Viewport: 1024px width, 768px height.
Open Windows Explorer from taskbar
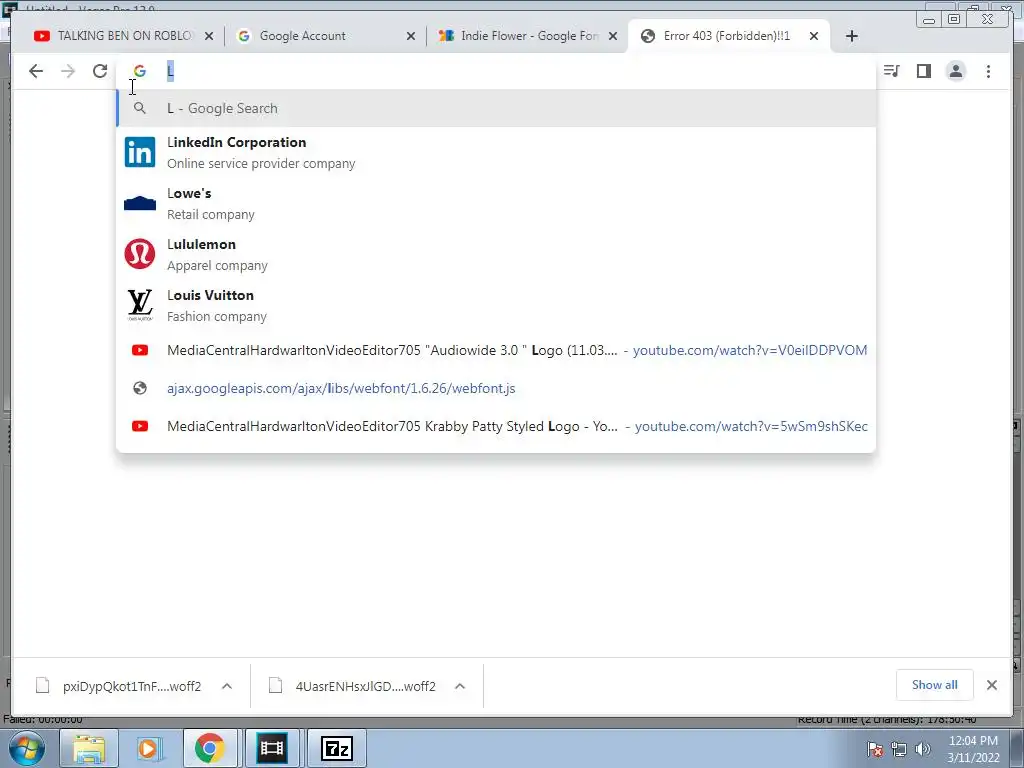89,748
